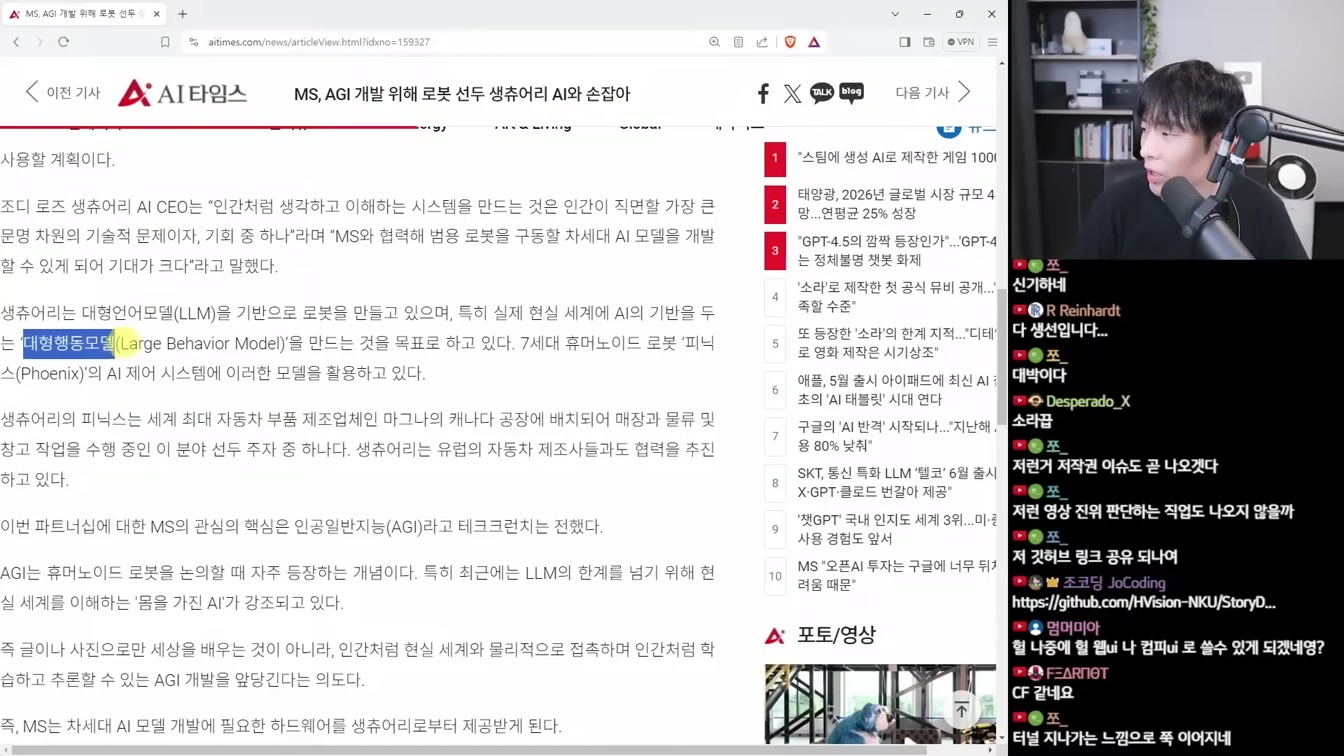Click chat username 'Desperado_X'
Image resolution: width=1344 pixels, height=756 pixels.
tap(1088, 401)
